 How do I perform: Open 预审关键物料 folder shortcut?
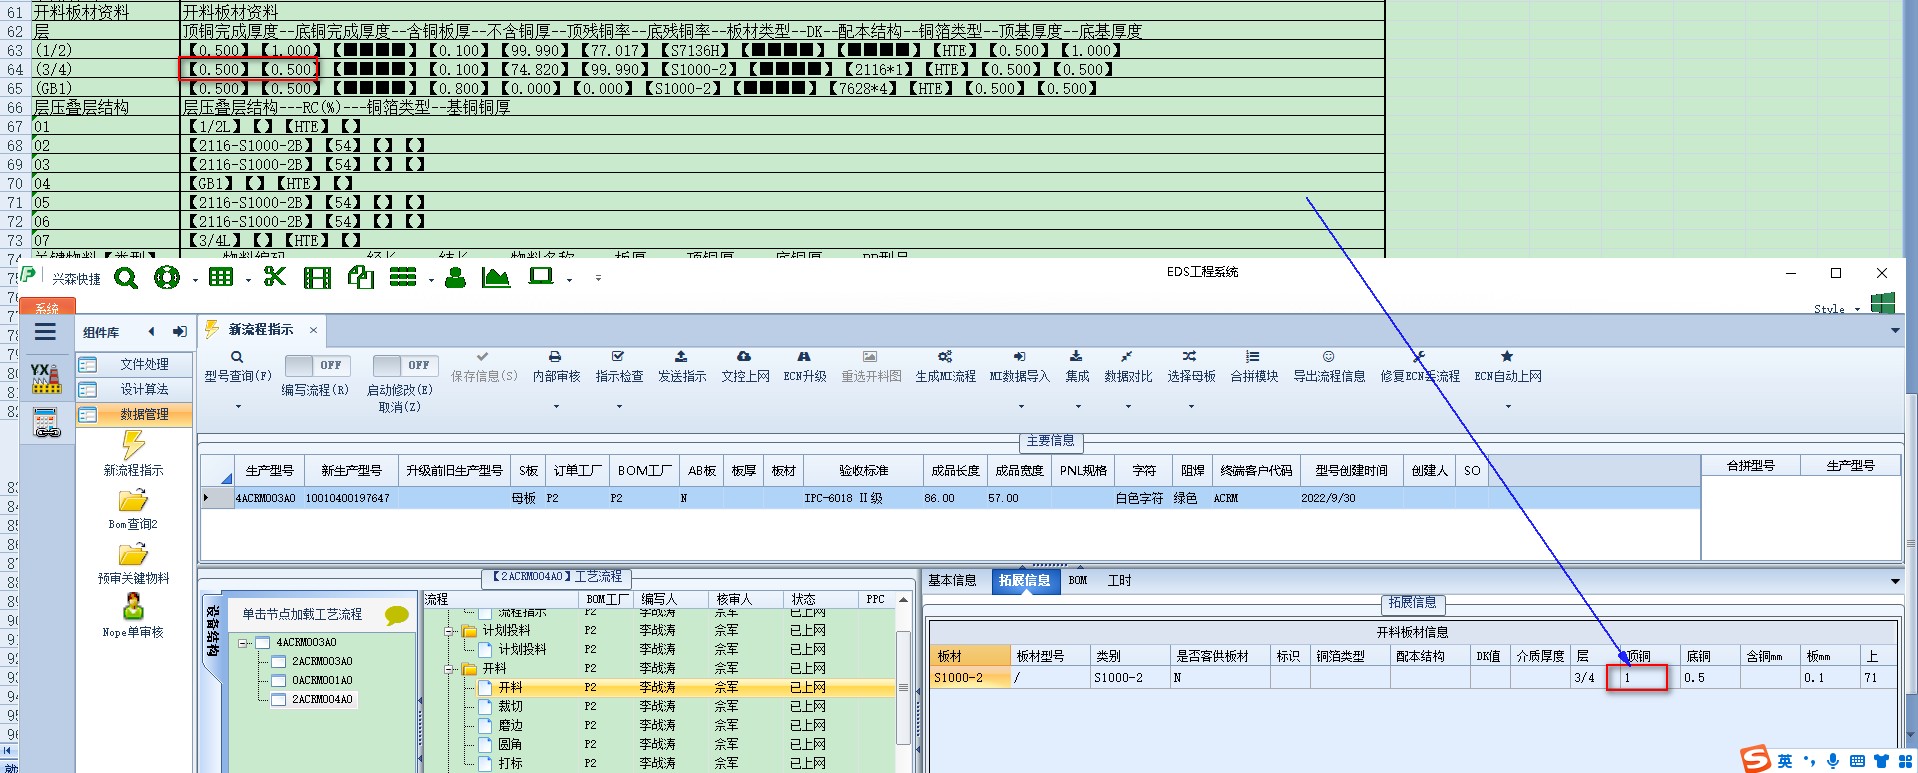pyautogui.click(x=133, y=563)
